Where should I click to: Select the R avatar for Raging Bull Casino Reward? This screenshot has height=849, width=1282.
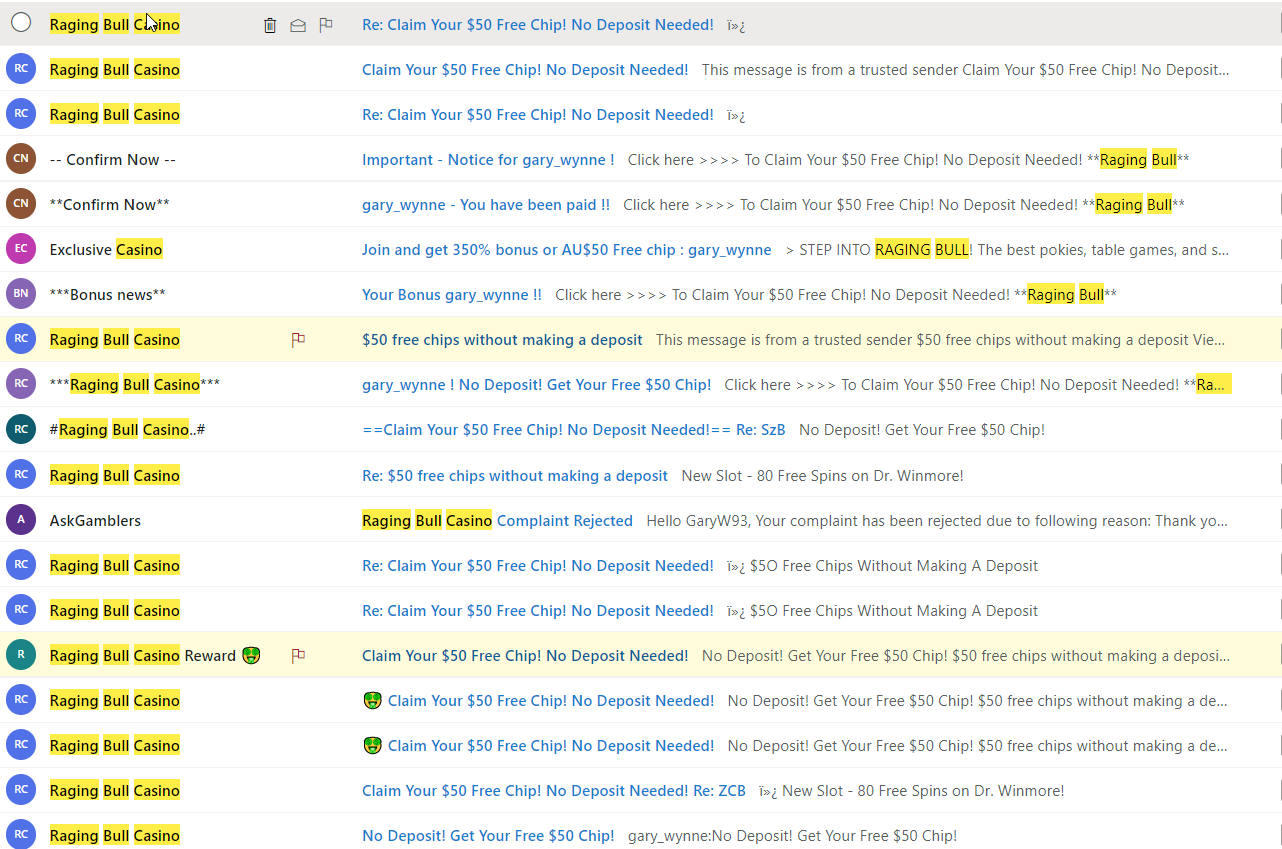[21, 655]
